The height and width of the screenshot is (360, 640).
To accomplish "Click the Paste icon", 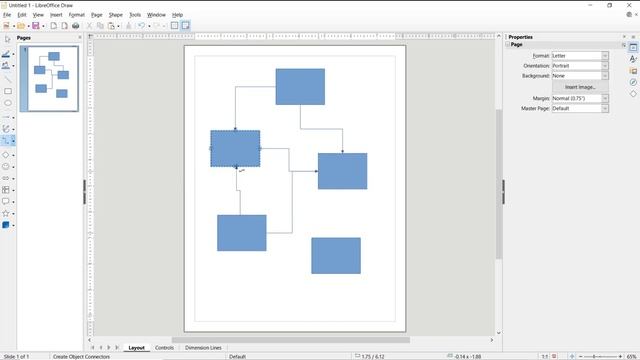I will (111, 26).
